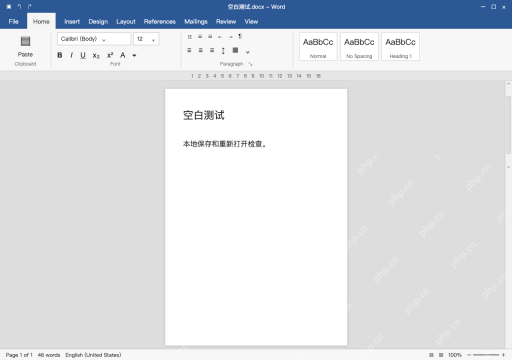Image resolution: width=512 pixels, height=360 pixels.
Task: Click the vertical scrollbar up arrow
Action: [508, 84]
